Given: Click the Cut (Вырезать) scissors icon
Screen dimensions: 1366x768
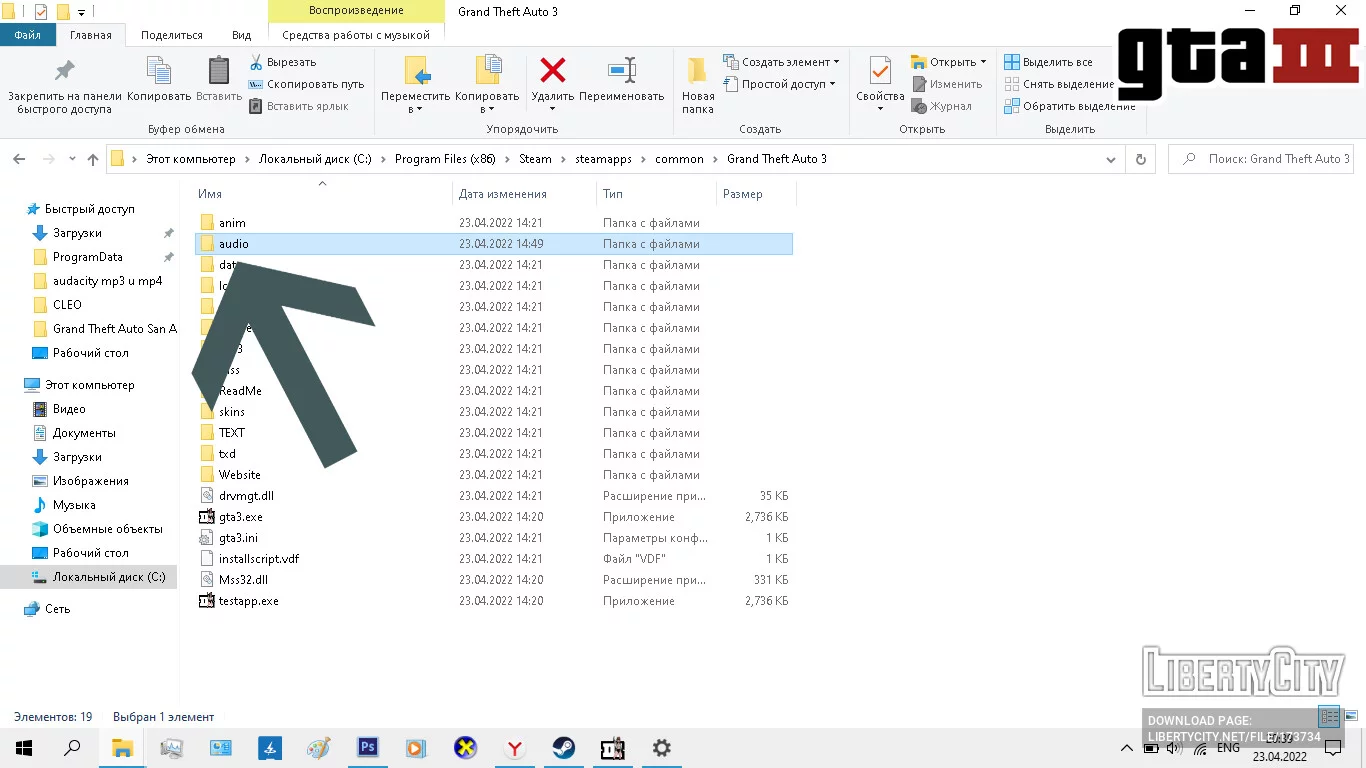Looking at the screenshot, I should pos(256,62).
